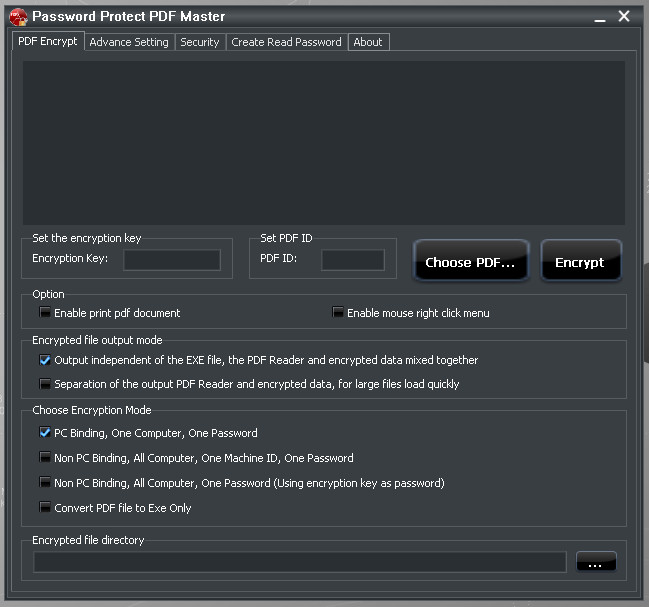
Task: Go to the Create Read Password tab
Action: (286, 42)
